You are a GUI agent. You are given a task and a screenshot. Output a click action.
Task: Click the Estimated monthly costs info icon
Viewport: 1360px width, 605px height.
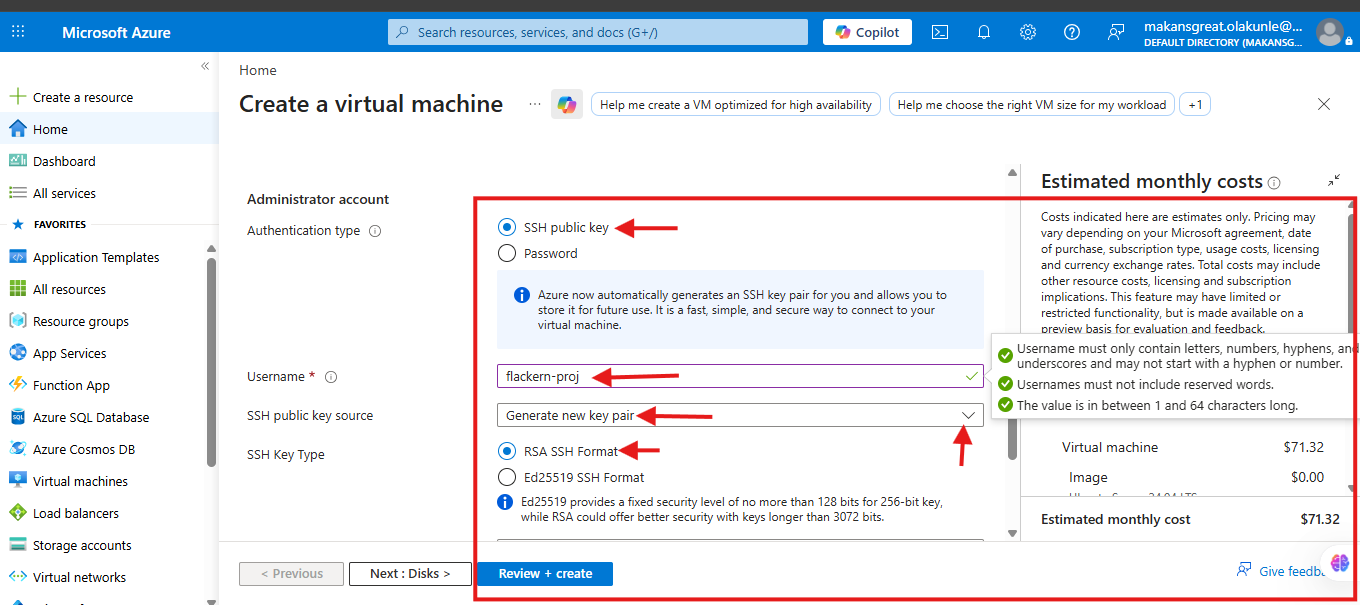pos(1274,183)
